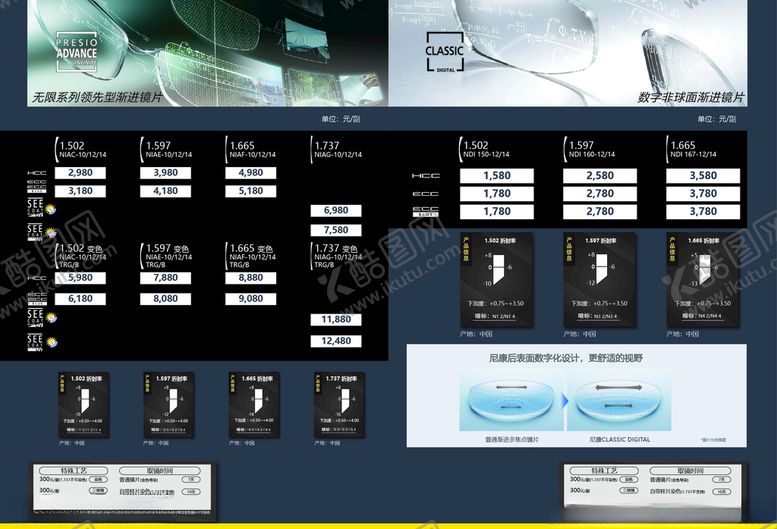Click the blue arrow between the lens diagrams
The image size is (777, 529).
tap(564, 401)
